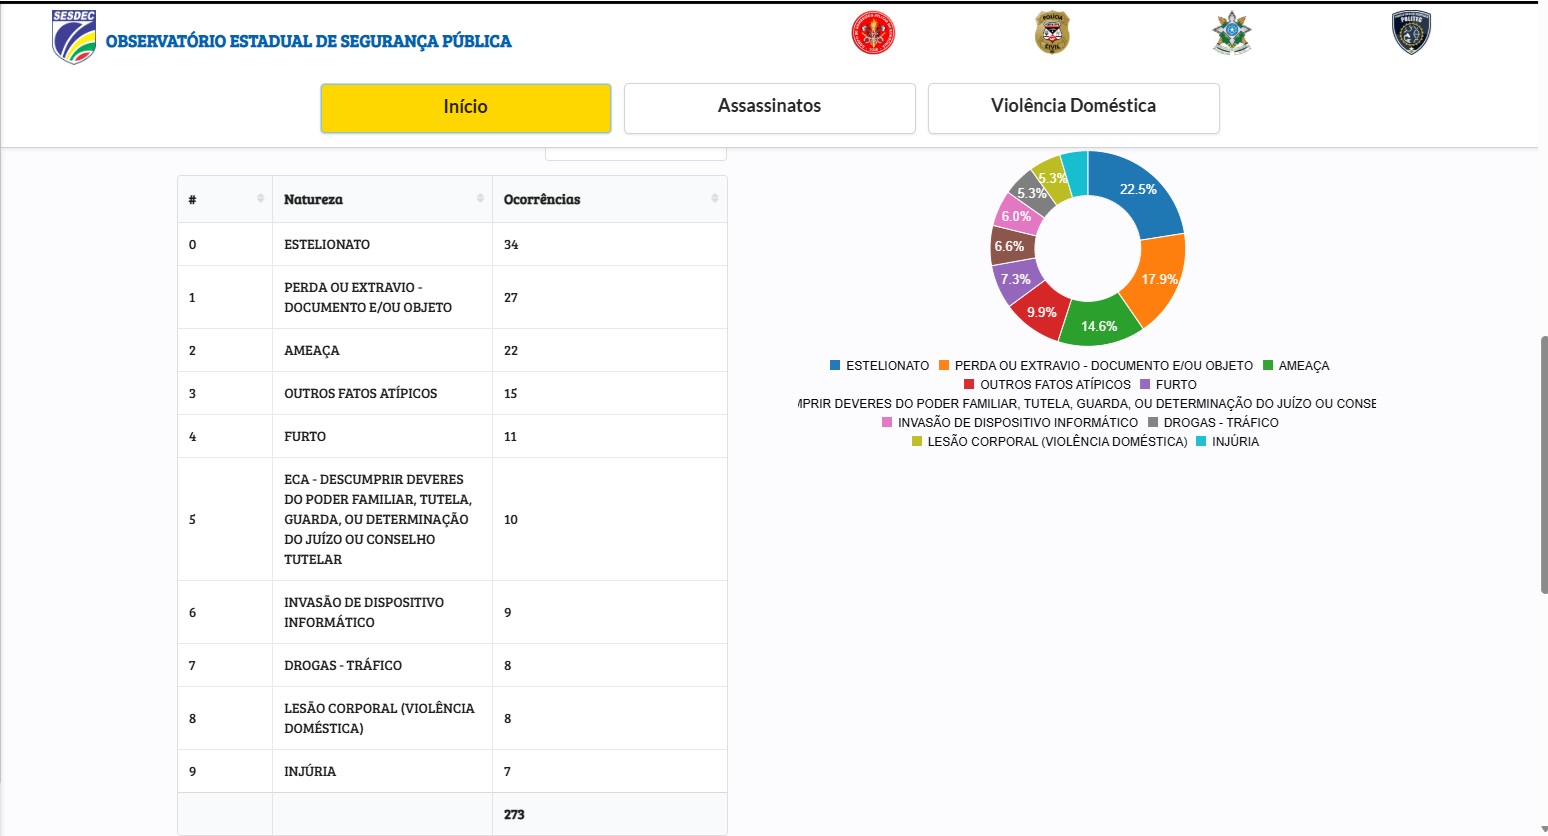Toggle DROGAS - TRÁFICO legend item

1213,423
